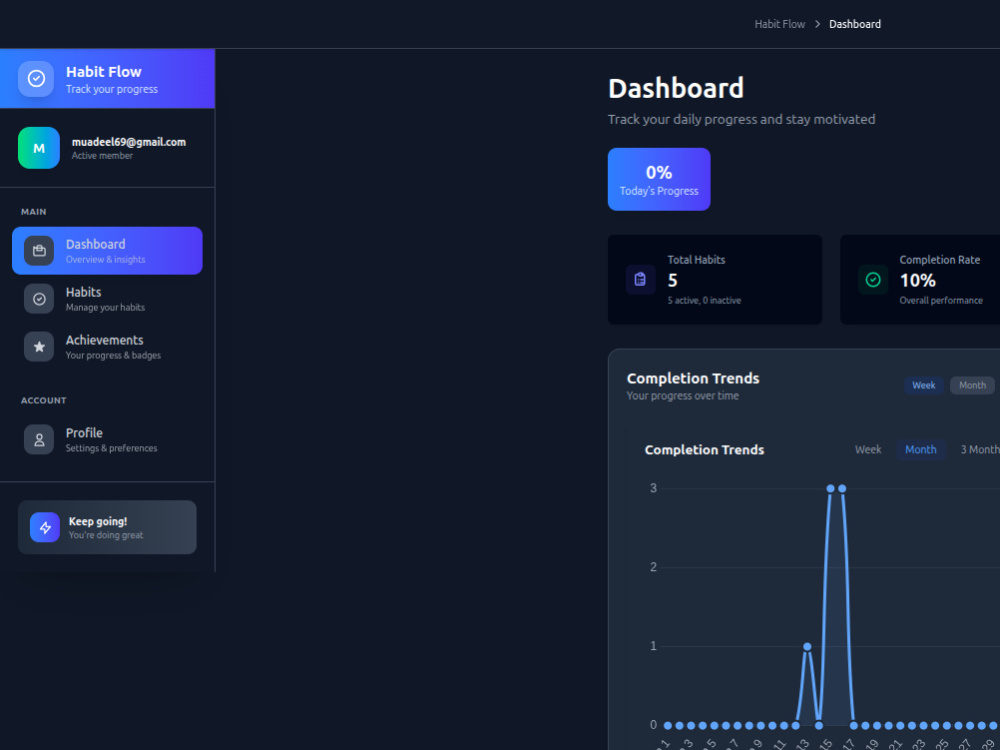The image size is (1000, 750).
Task: Click the breadcrumb chevron arrow separator
Action: click(817, 24)
